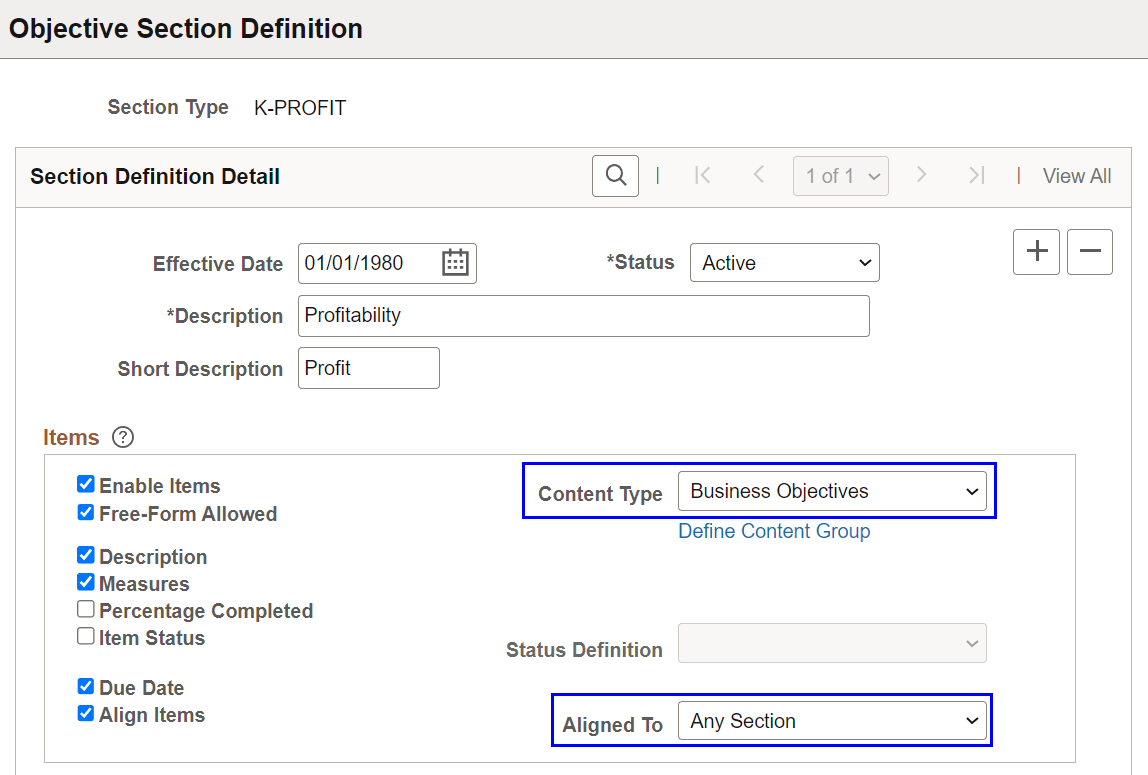
Task: Jump to the first record arrow
Action: [x=703, y=175]
